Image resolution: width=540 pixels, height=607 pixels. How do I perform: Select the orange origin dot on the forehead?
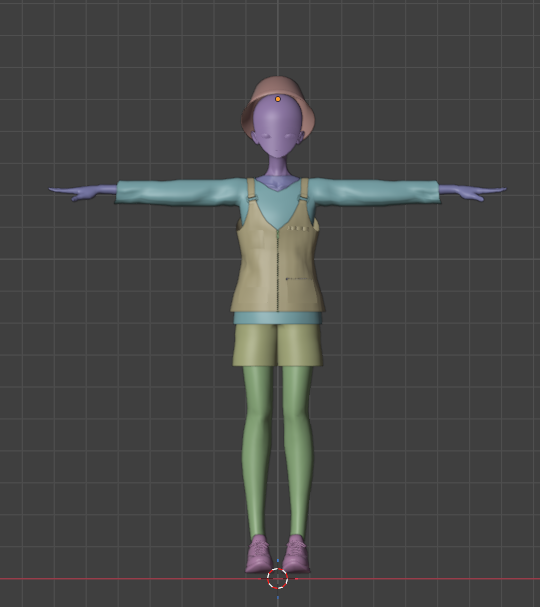278,99
